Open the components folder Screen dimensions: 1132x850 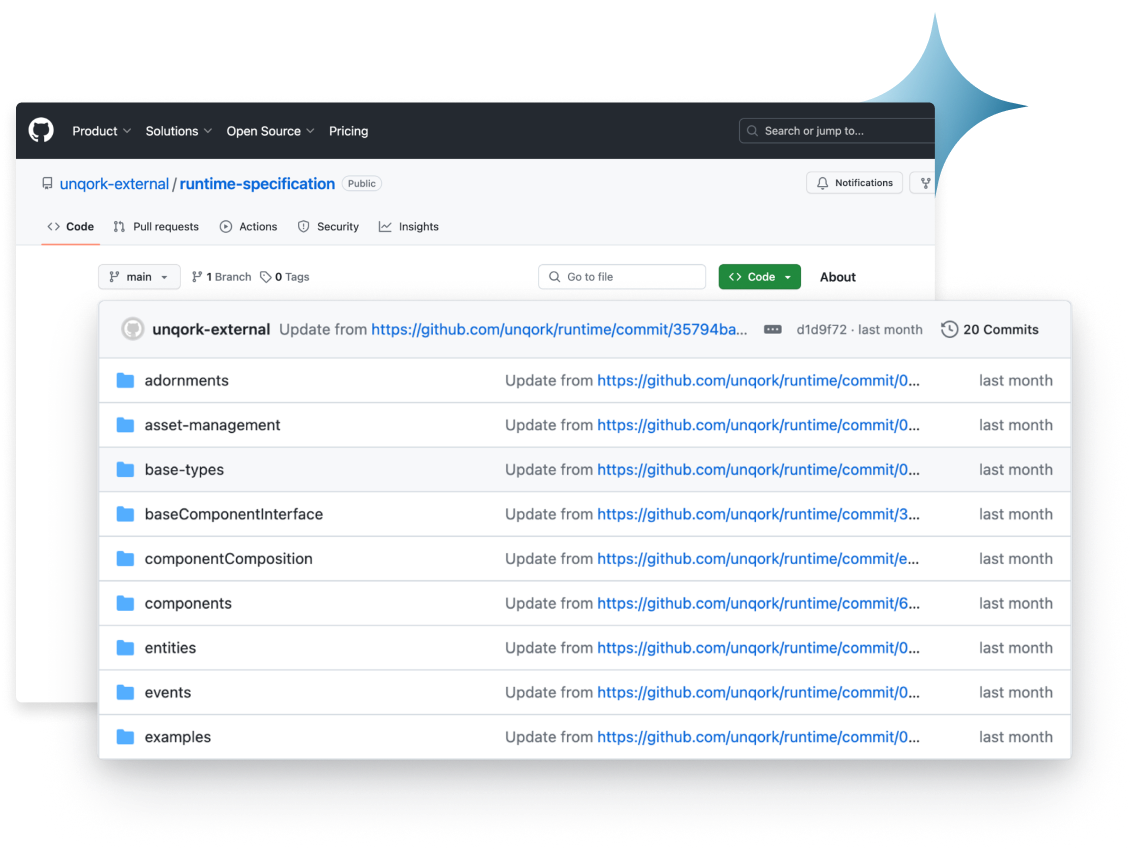188,604
